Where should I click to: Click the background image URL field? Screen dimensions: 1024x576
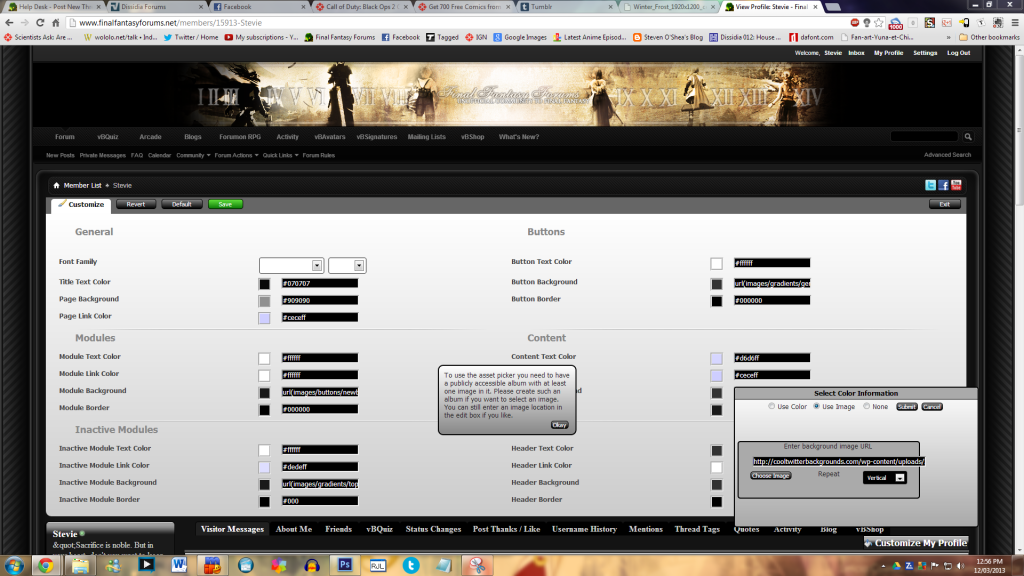[x=839, y=462]
